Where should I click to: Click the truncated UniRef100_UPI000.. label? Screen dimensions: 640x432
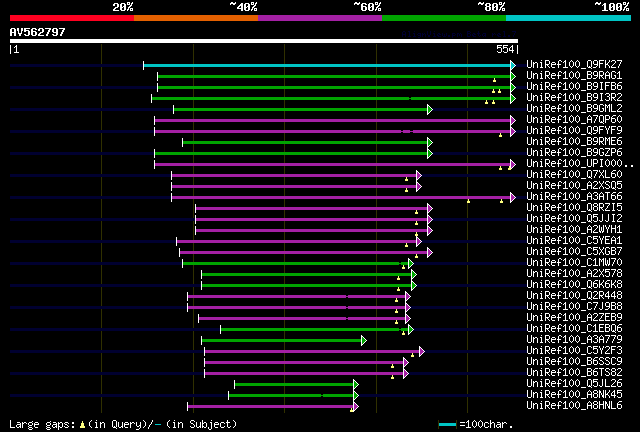580,164
